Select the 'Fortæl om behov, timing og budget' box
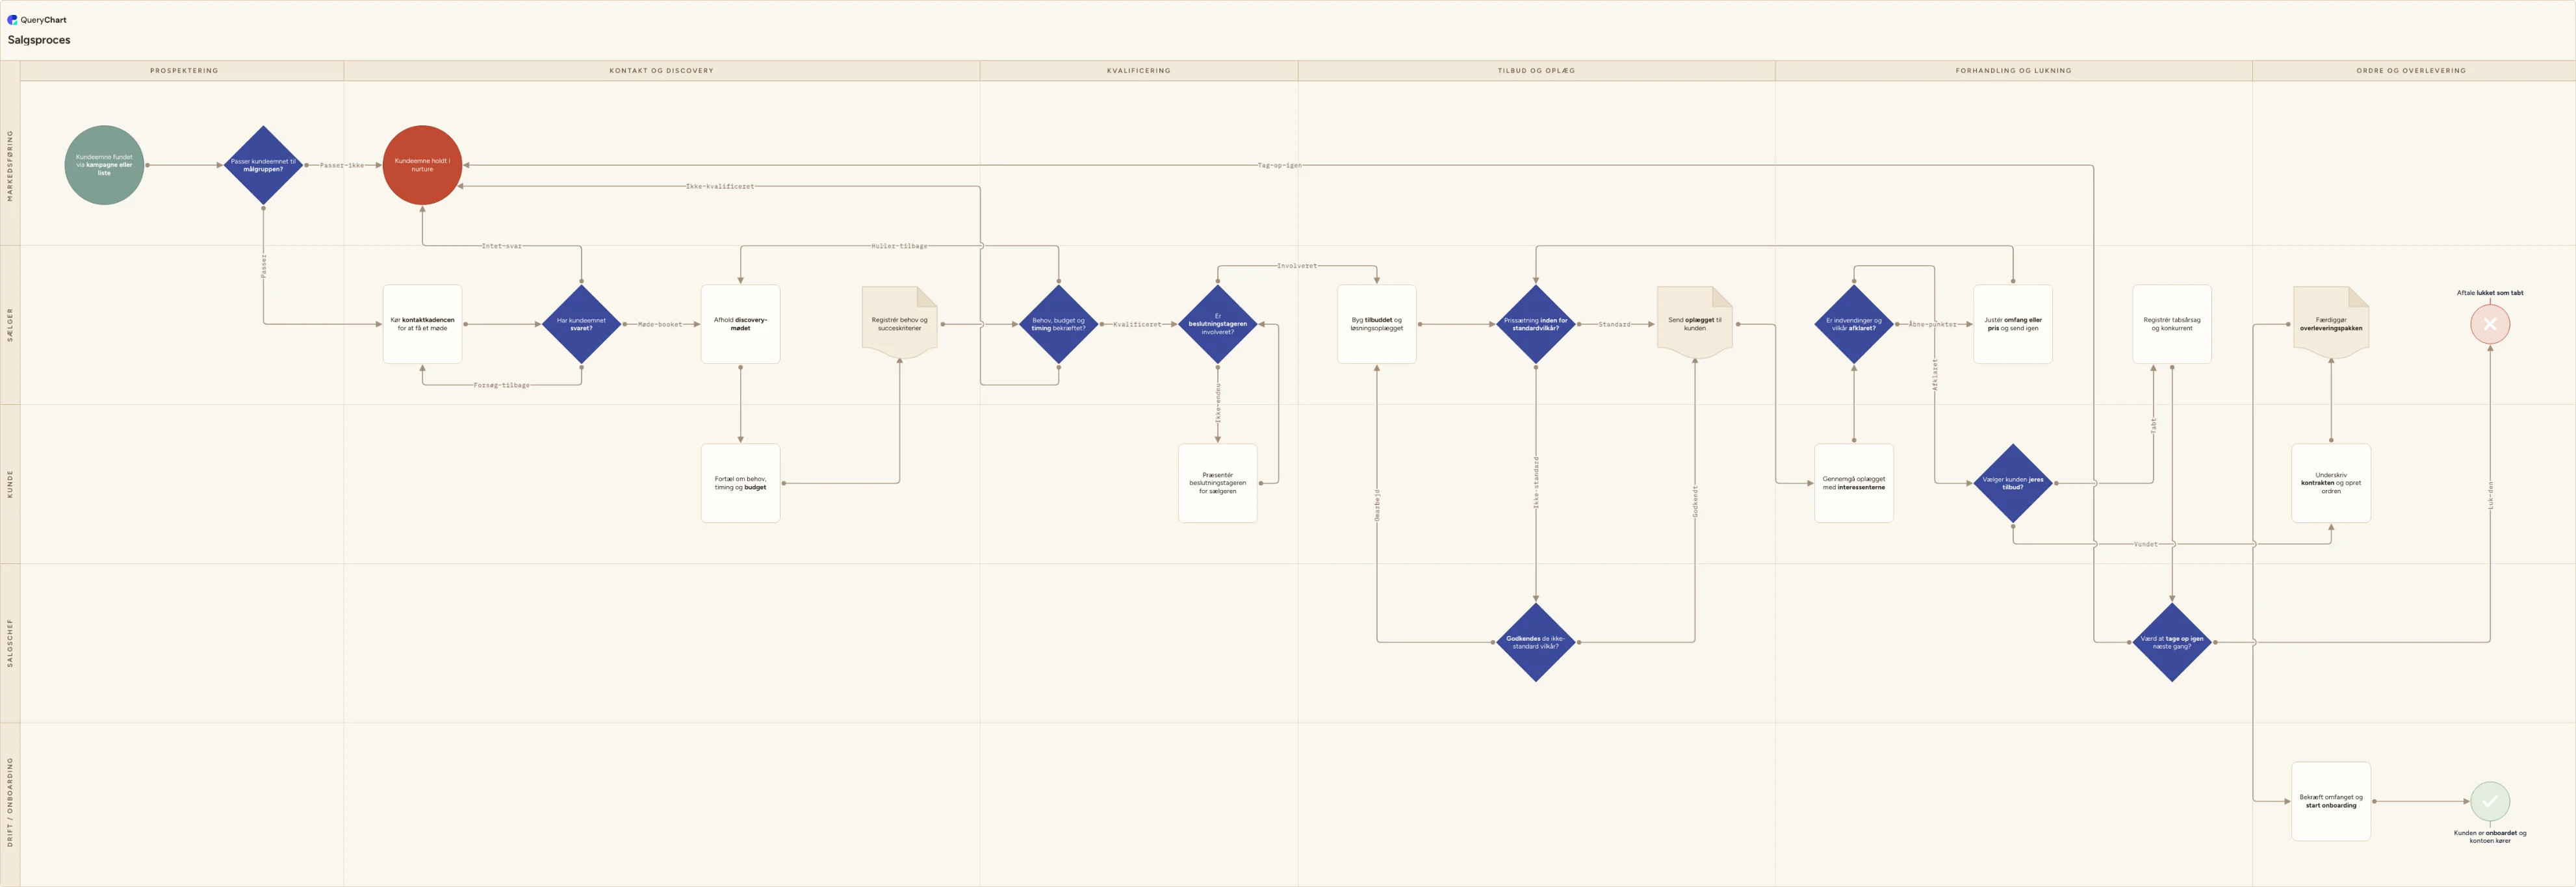The height and width of the screenshot is (887, 2576). point(740,483)
